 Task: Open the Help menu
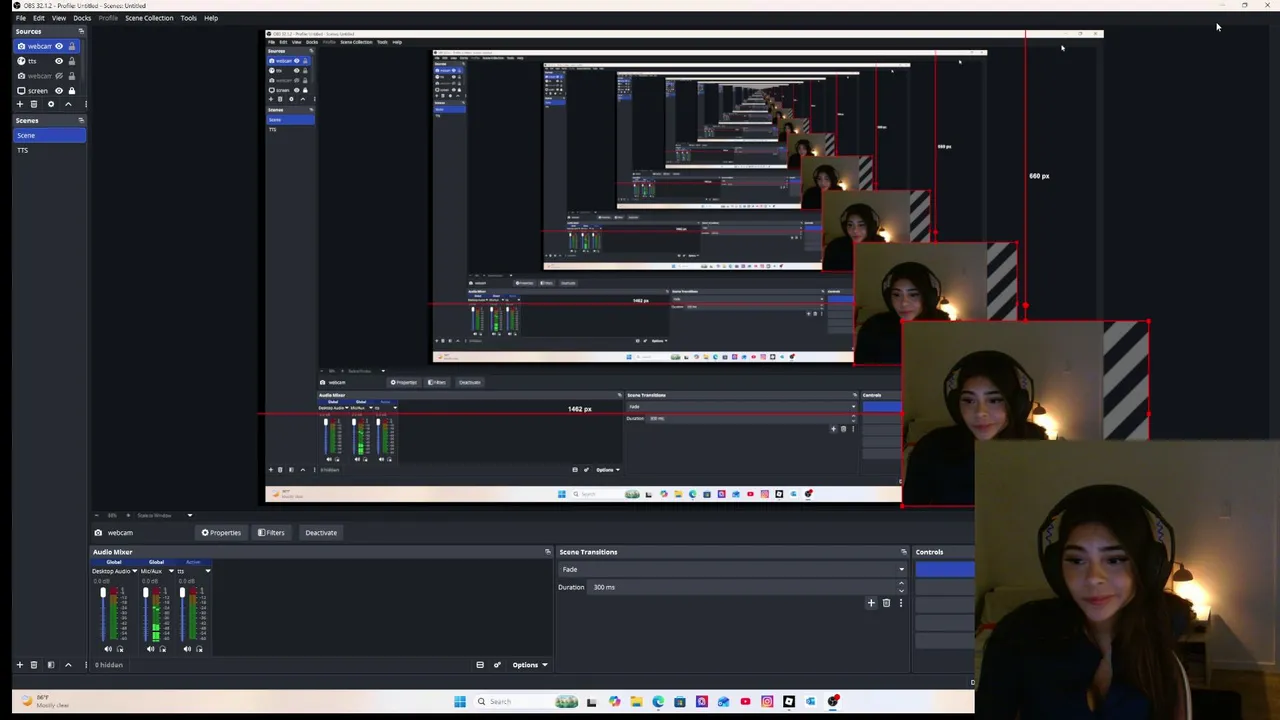211,18
